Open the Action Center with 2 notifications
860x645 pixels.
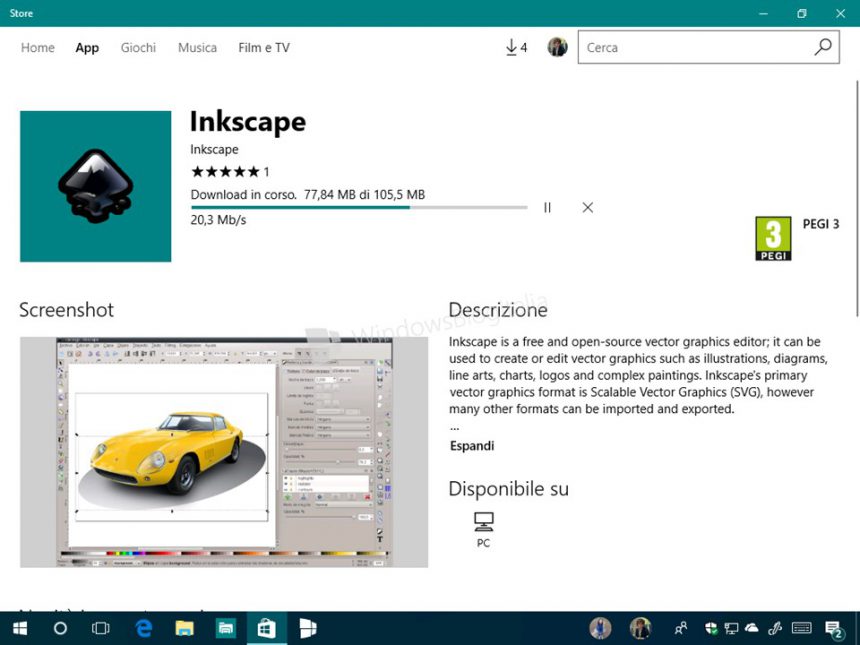pyautogui.click(x=834, y=629)
